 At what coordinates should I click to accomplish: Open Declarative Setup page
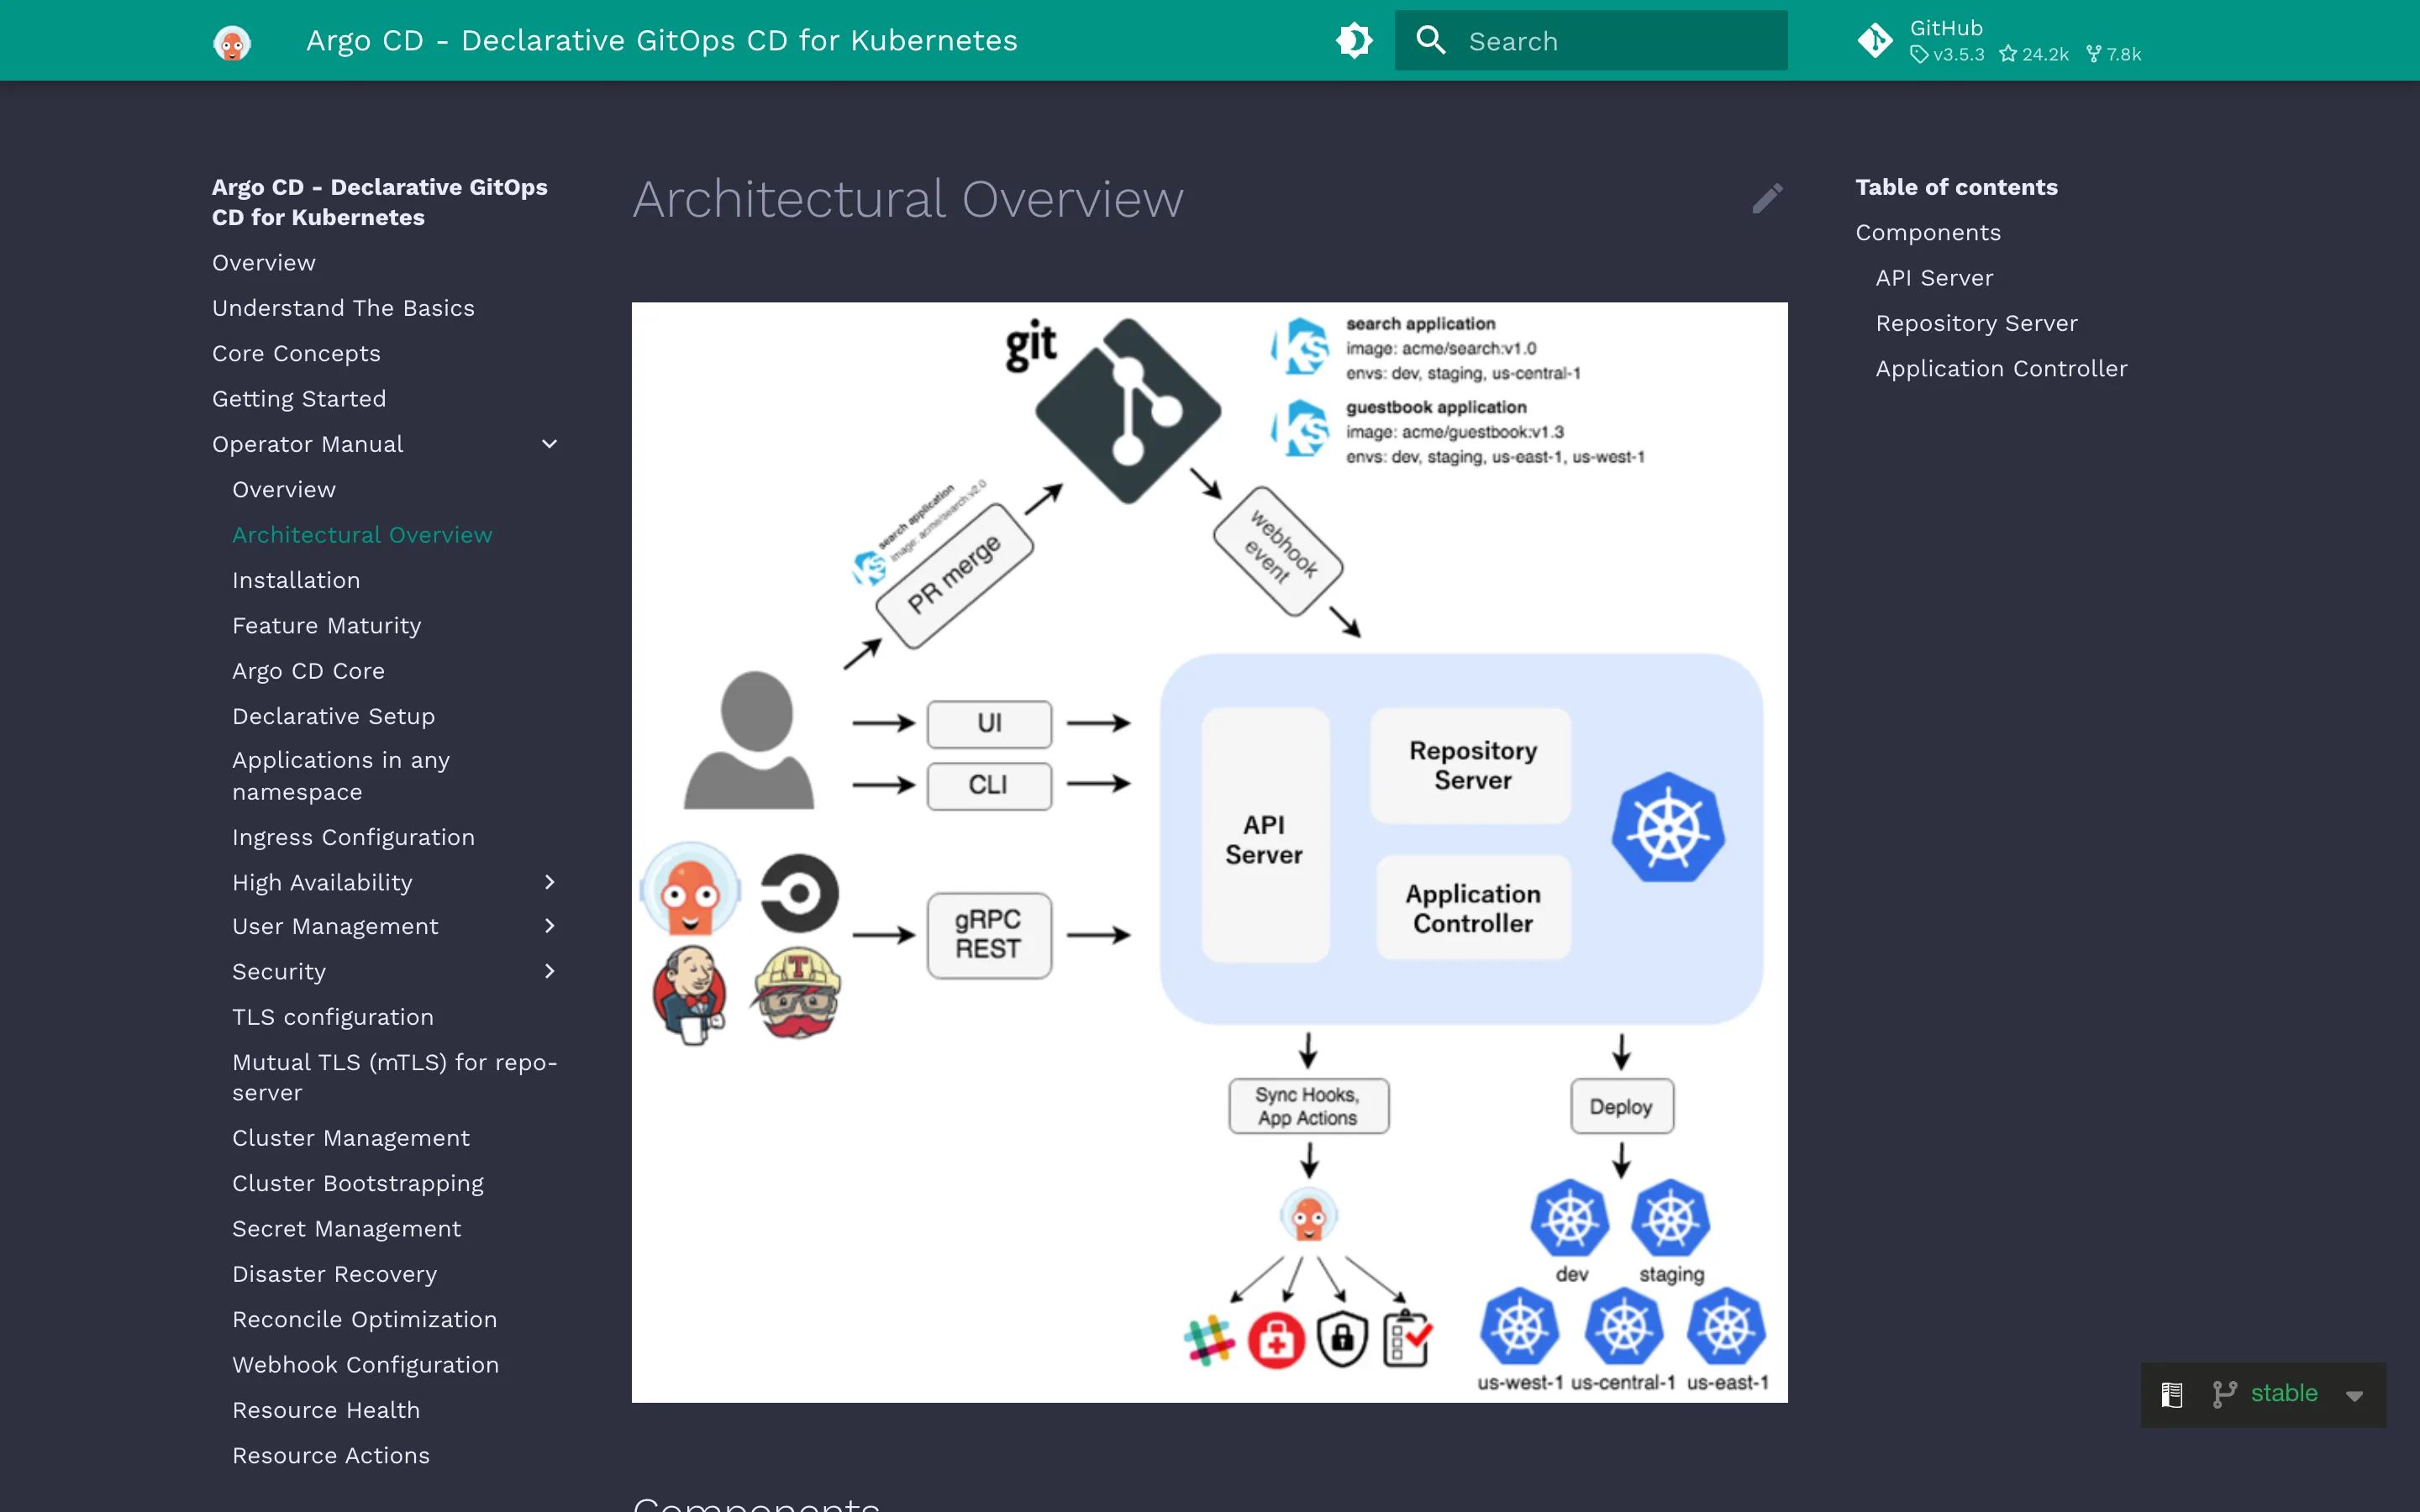334,716
